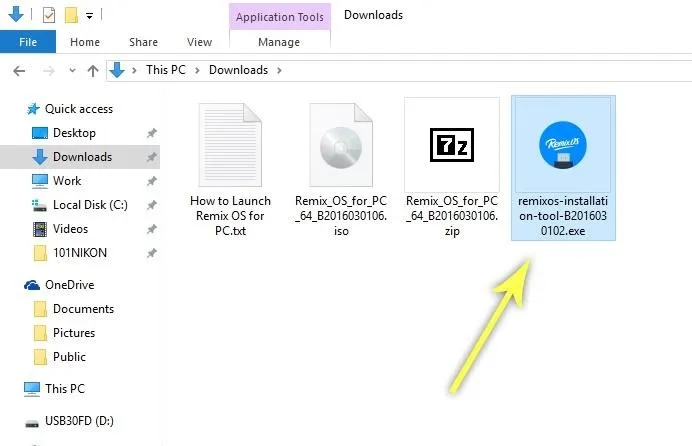The height and width of the screenshot is (446, 692).
Task: Click the OneDrive cloud icon
Action: [32, 285]
